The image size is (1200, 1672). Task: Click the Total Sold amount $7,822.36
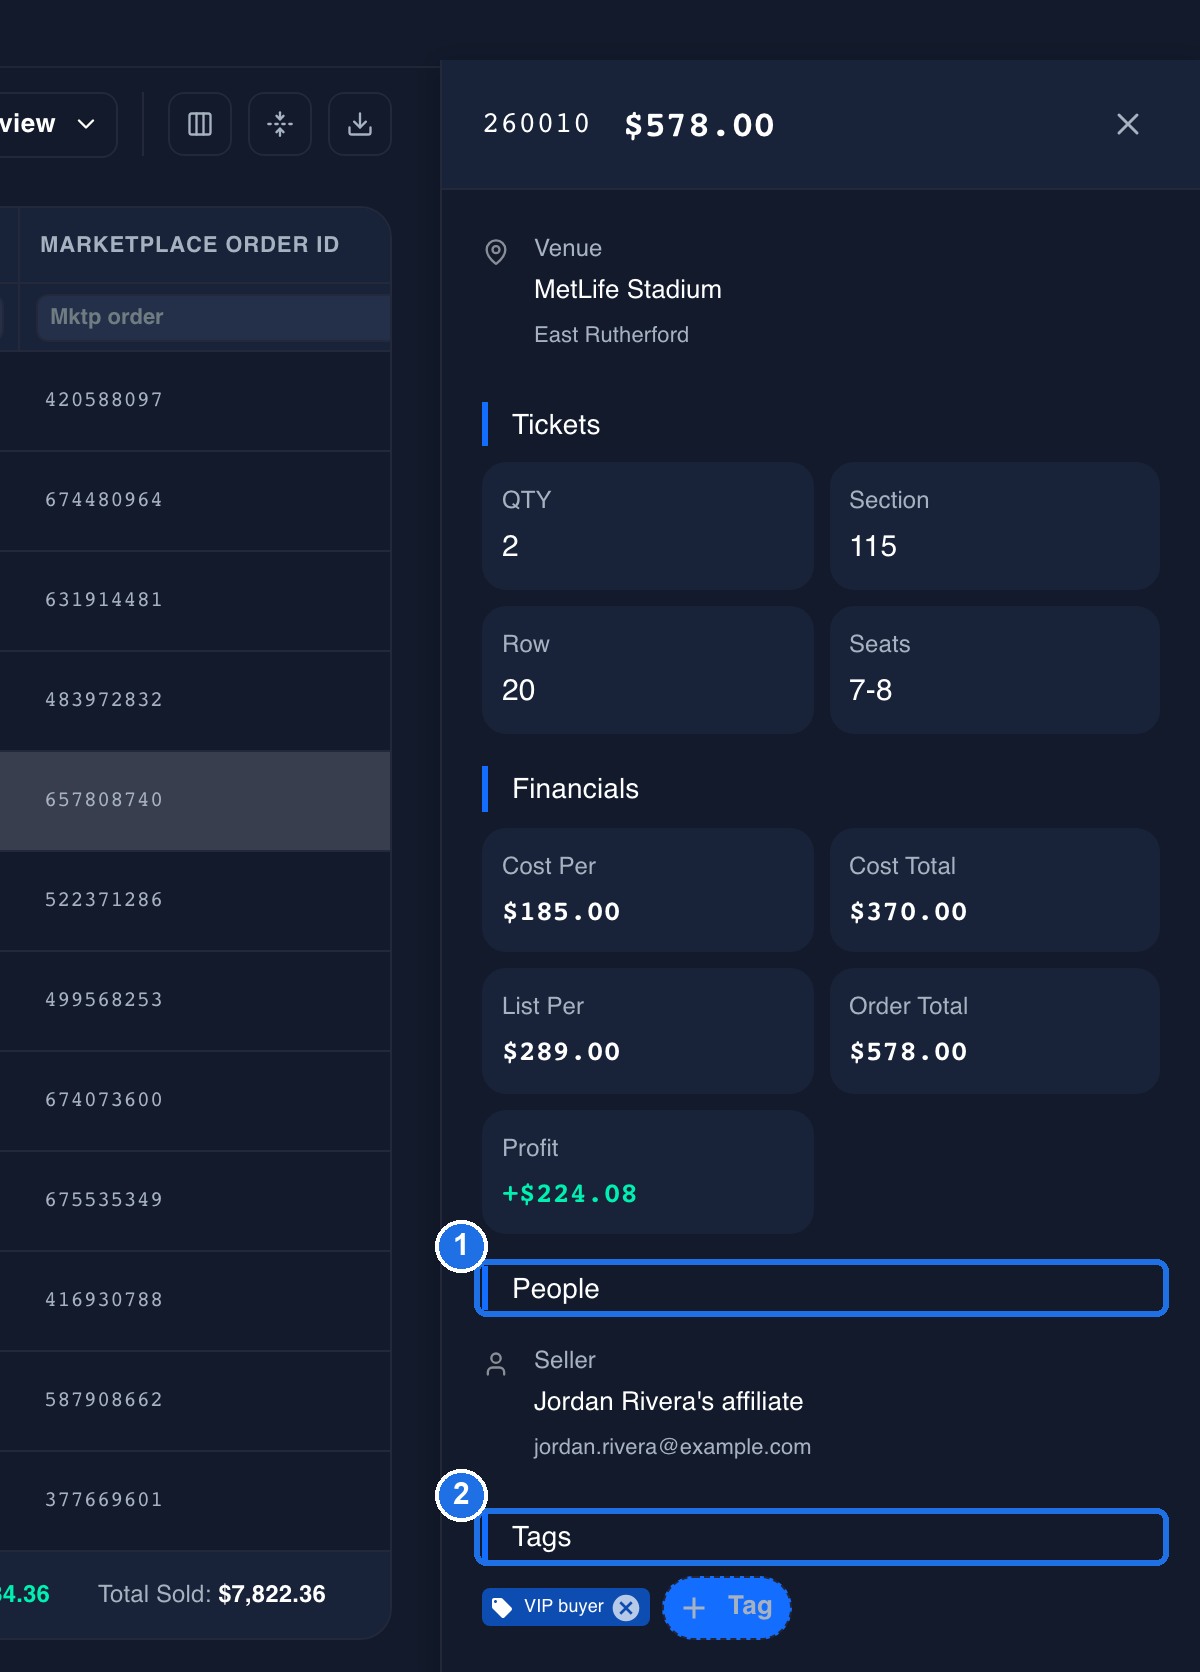tap(272, 1594)
